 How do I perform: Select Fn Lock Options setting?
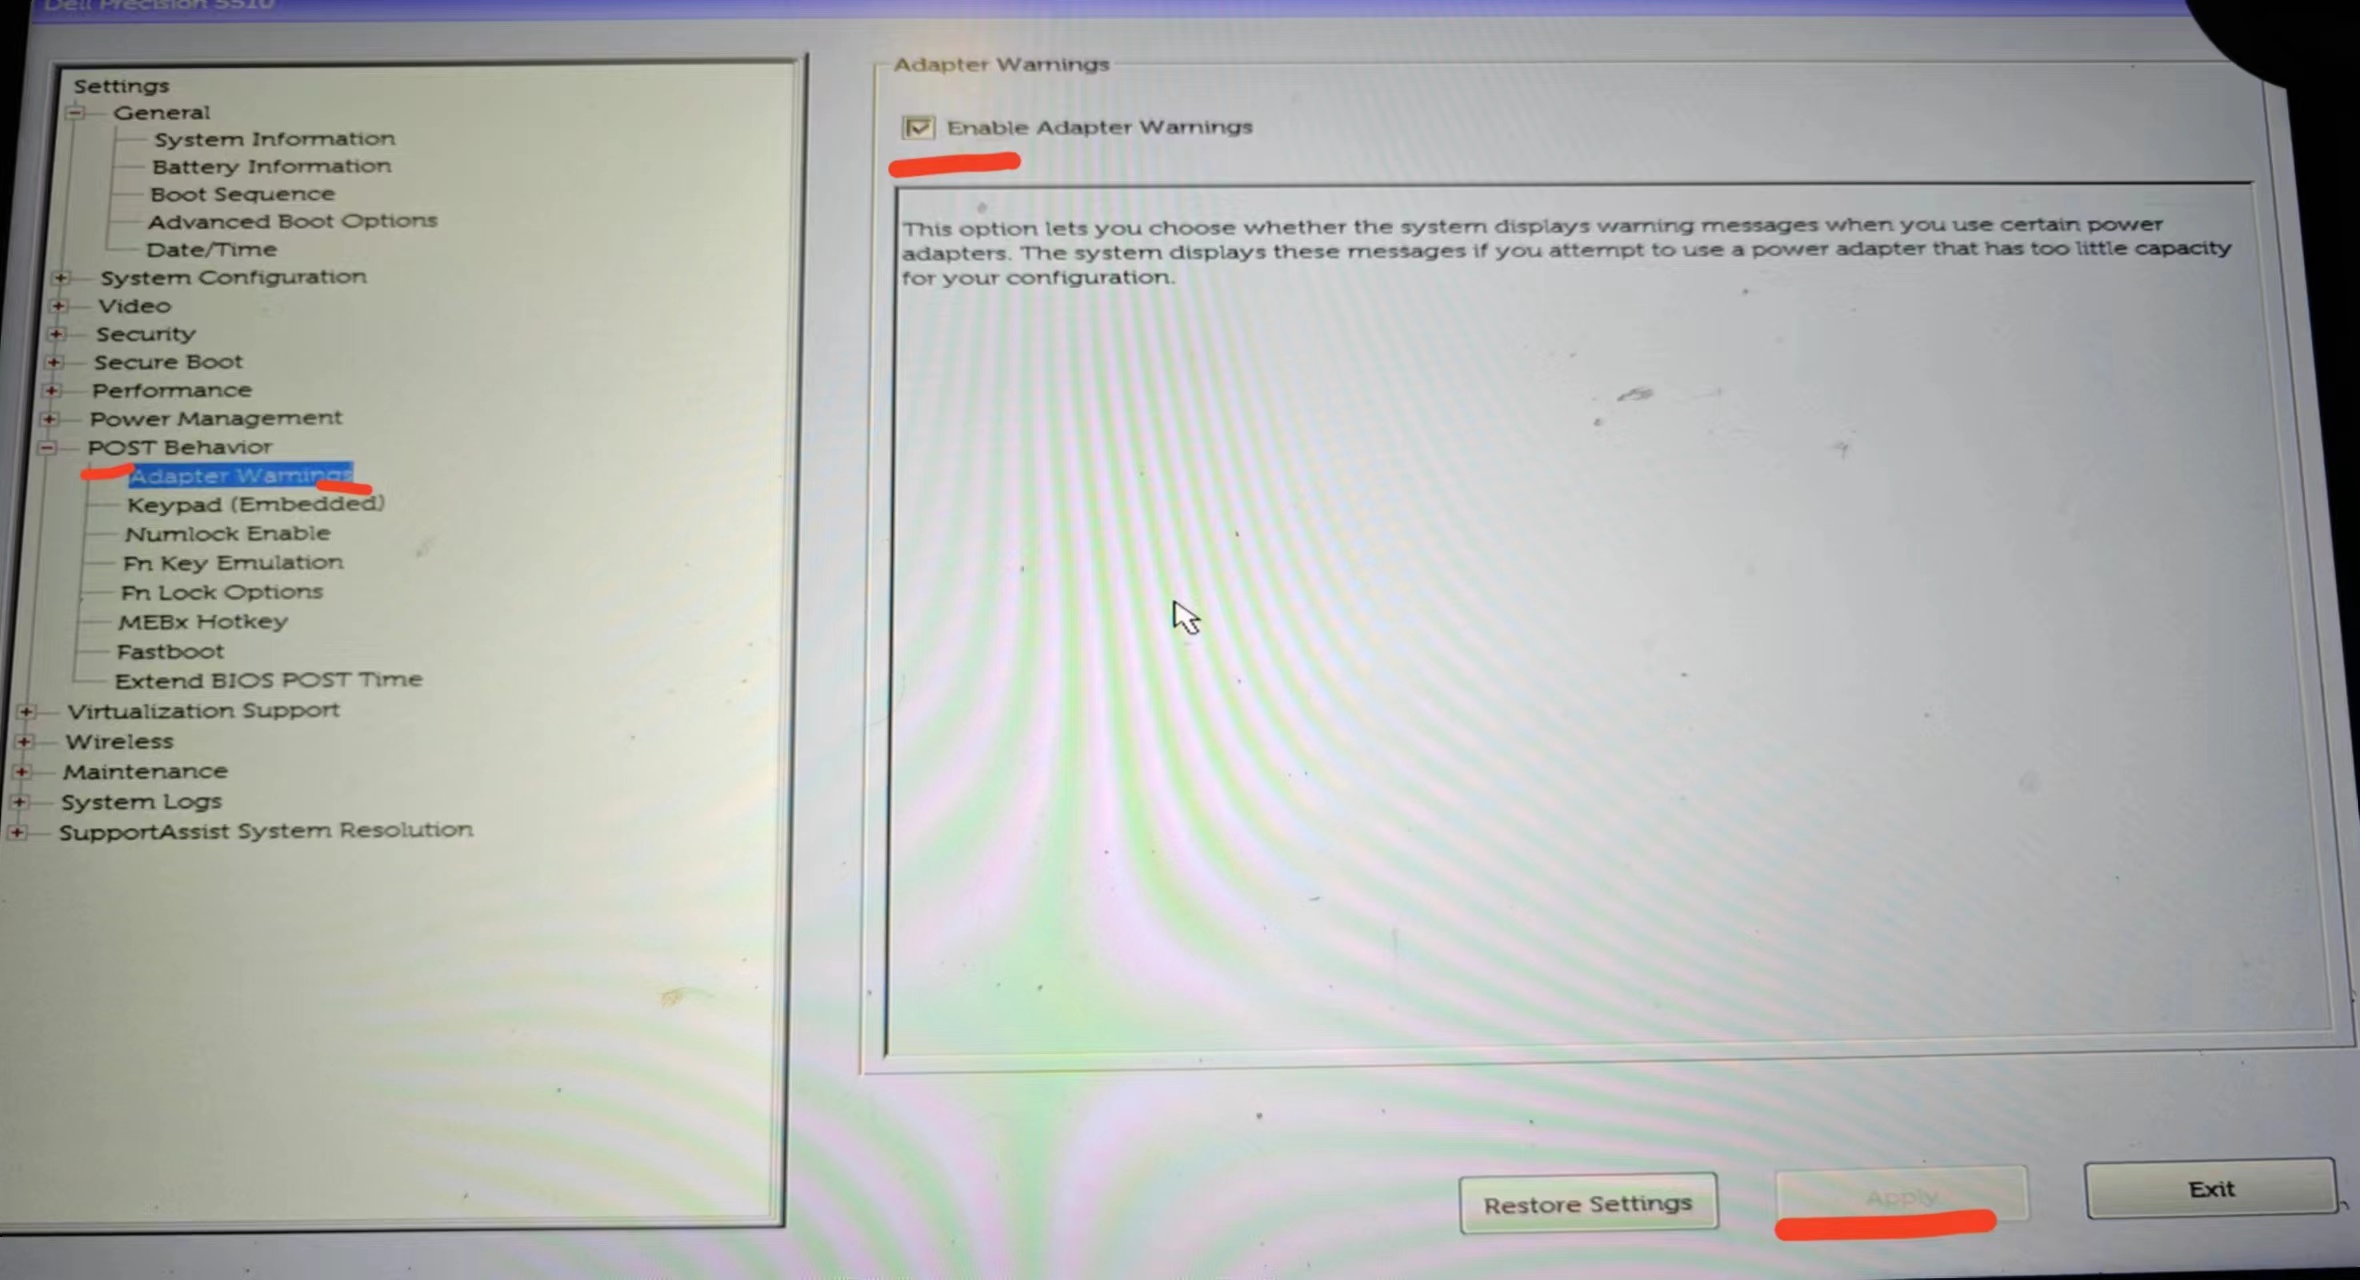[x=222, y=590]
